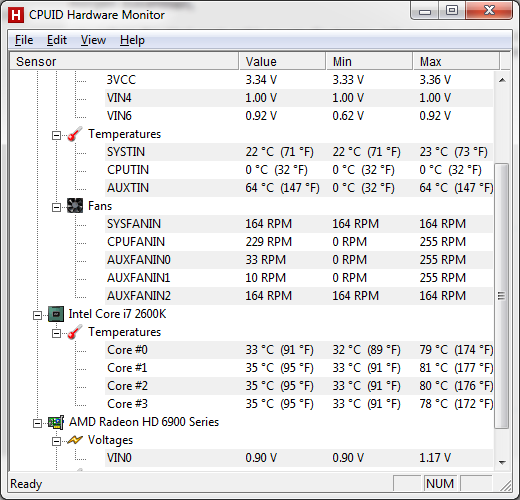Collapse the Fans group
520x500 pixels.
point(56,207)
